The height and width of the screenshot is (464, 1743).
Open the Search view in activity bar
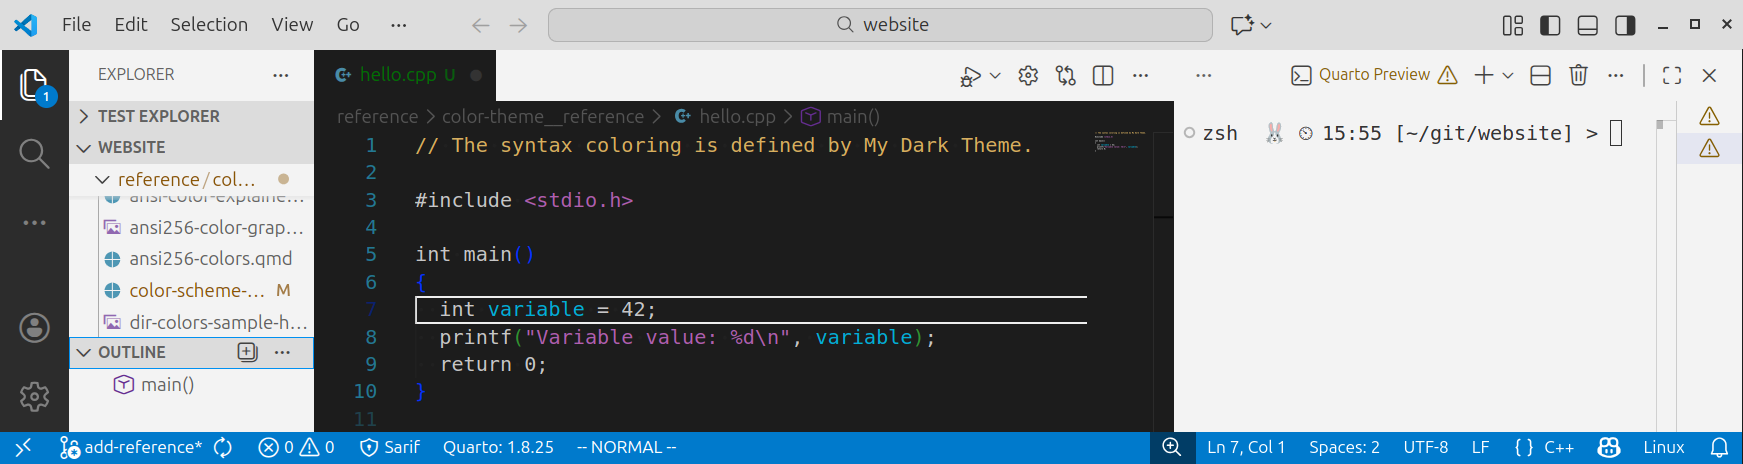pyautogui.click(x=34, y=154)
